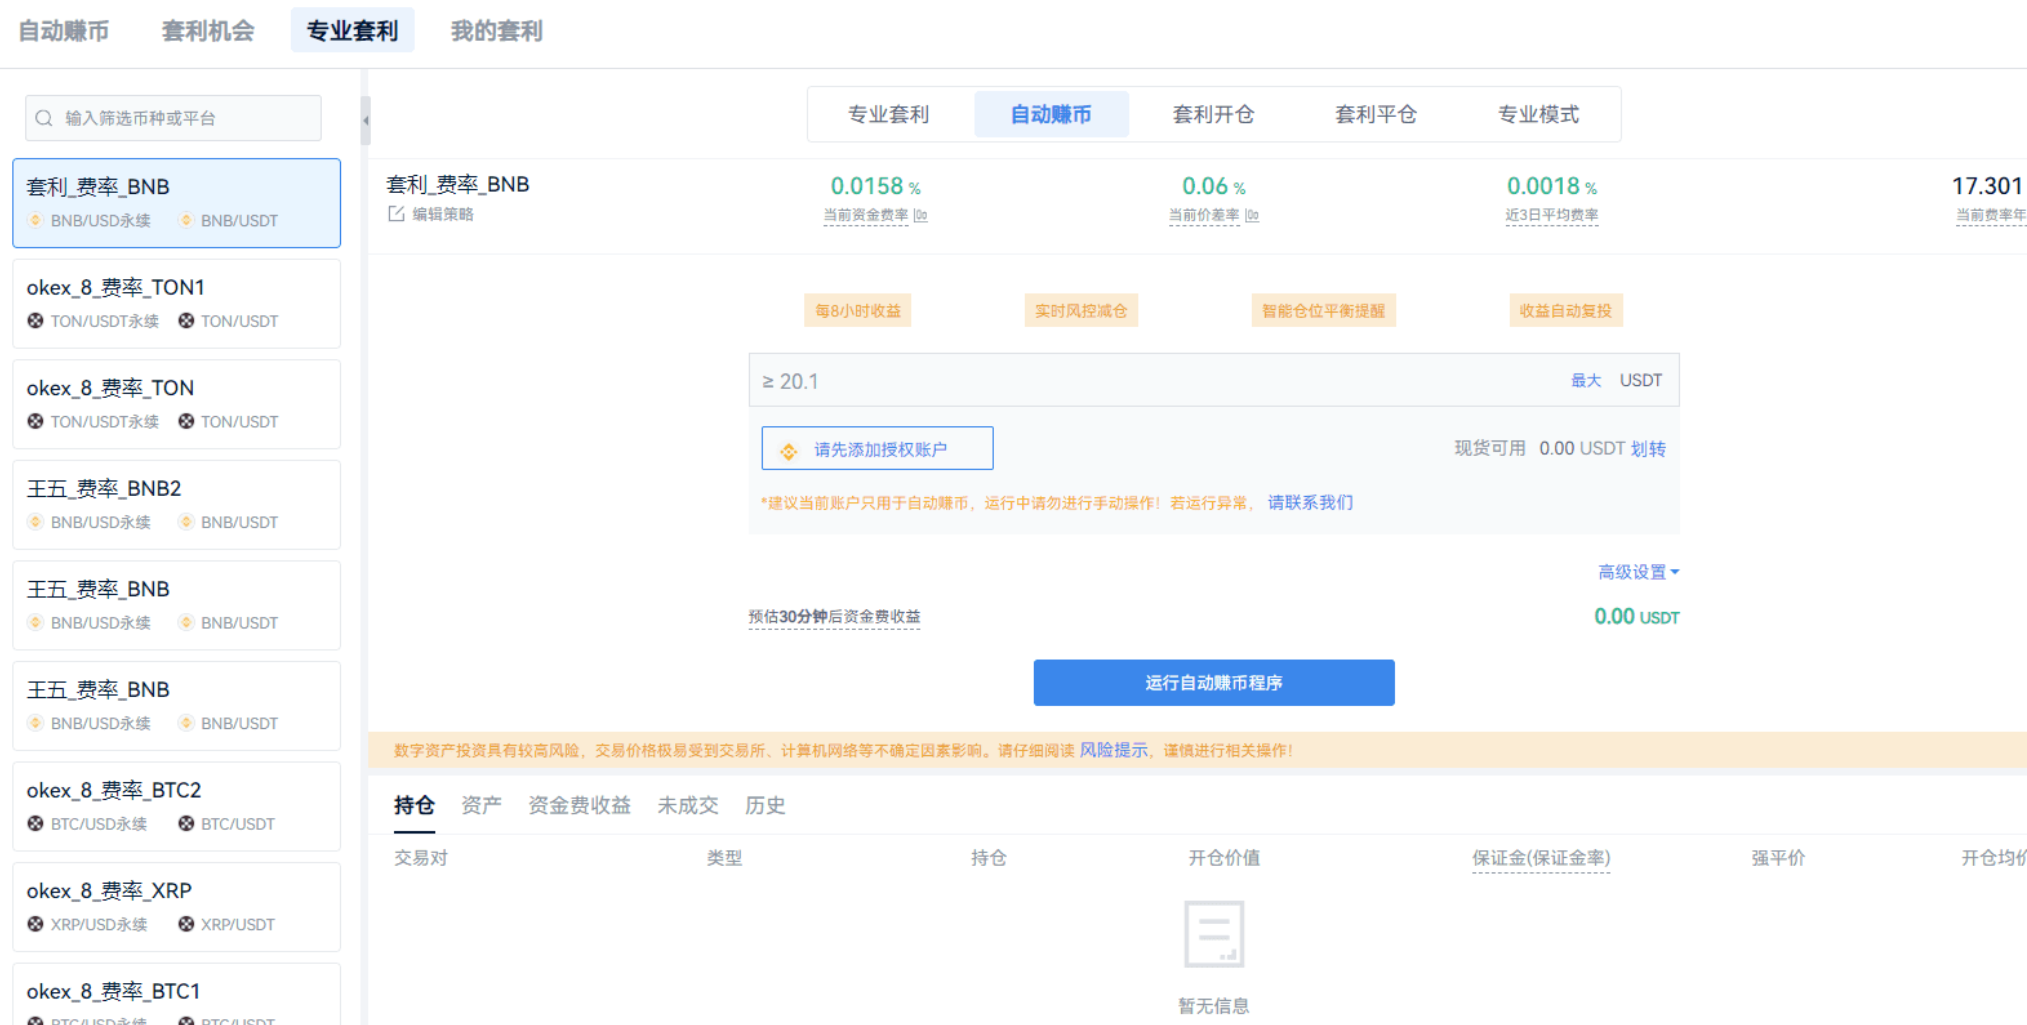Expand the 高级设置 dropdown
Image resolution: width=2027 pixels, height=1025 pixels.
click(x=1638, y=572)
